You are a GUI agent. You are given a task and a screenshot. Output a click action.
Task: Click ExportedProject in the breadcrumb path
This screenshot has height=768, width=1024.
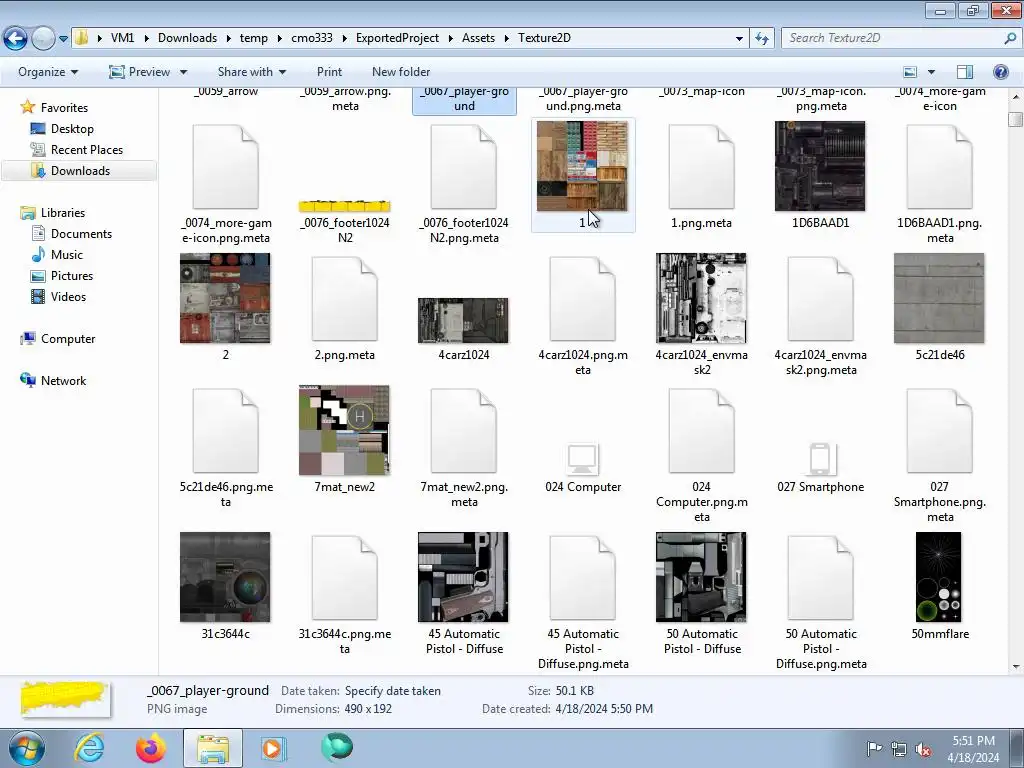pyautogui.click(x=397, y=38)
